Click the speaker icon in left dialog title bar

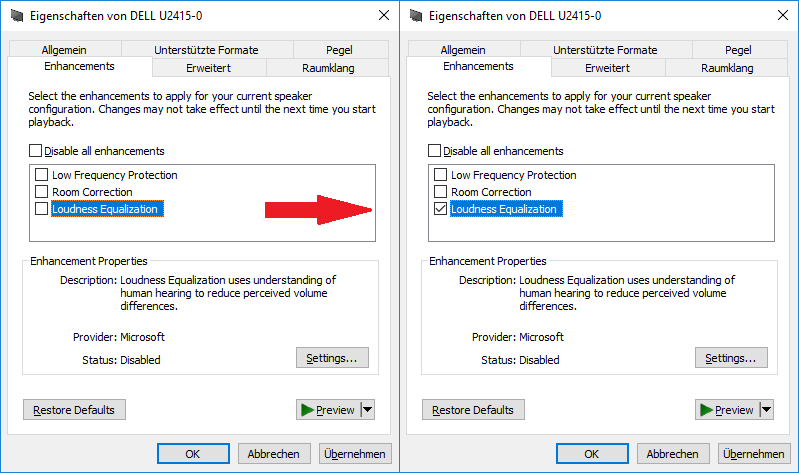pyautogui.click(x=17, y=16)
